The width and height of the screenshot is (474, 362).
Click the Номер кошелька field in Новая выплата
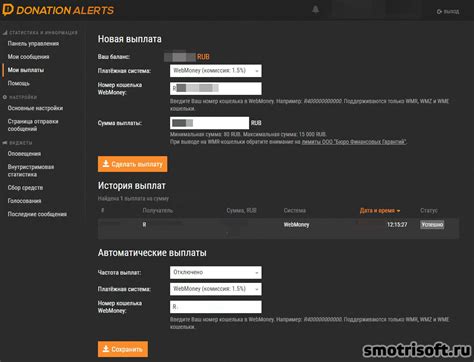216,88
